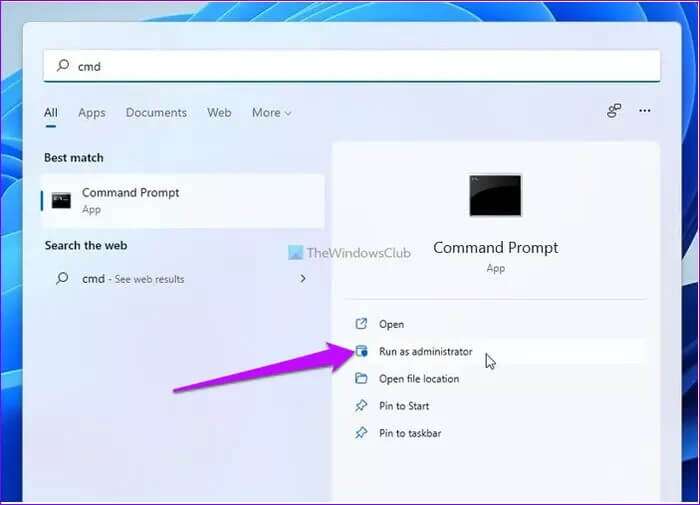The image size is (700, 505).
Task: Click the web search magnifier icon beside cmd
Action: (x=62, y=279)
